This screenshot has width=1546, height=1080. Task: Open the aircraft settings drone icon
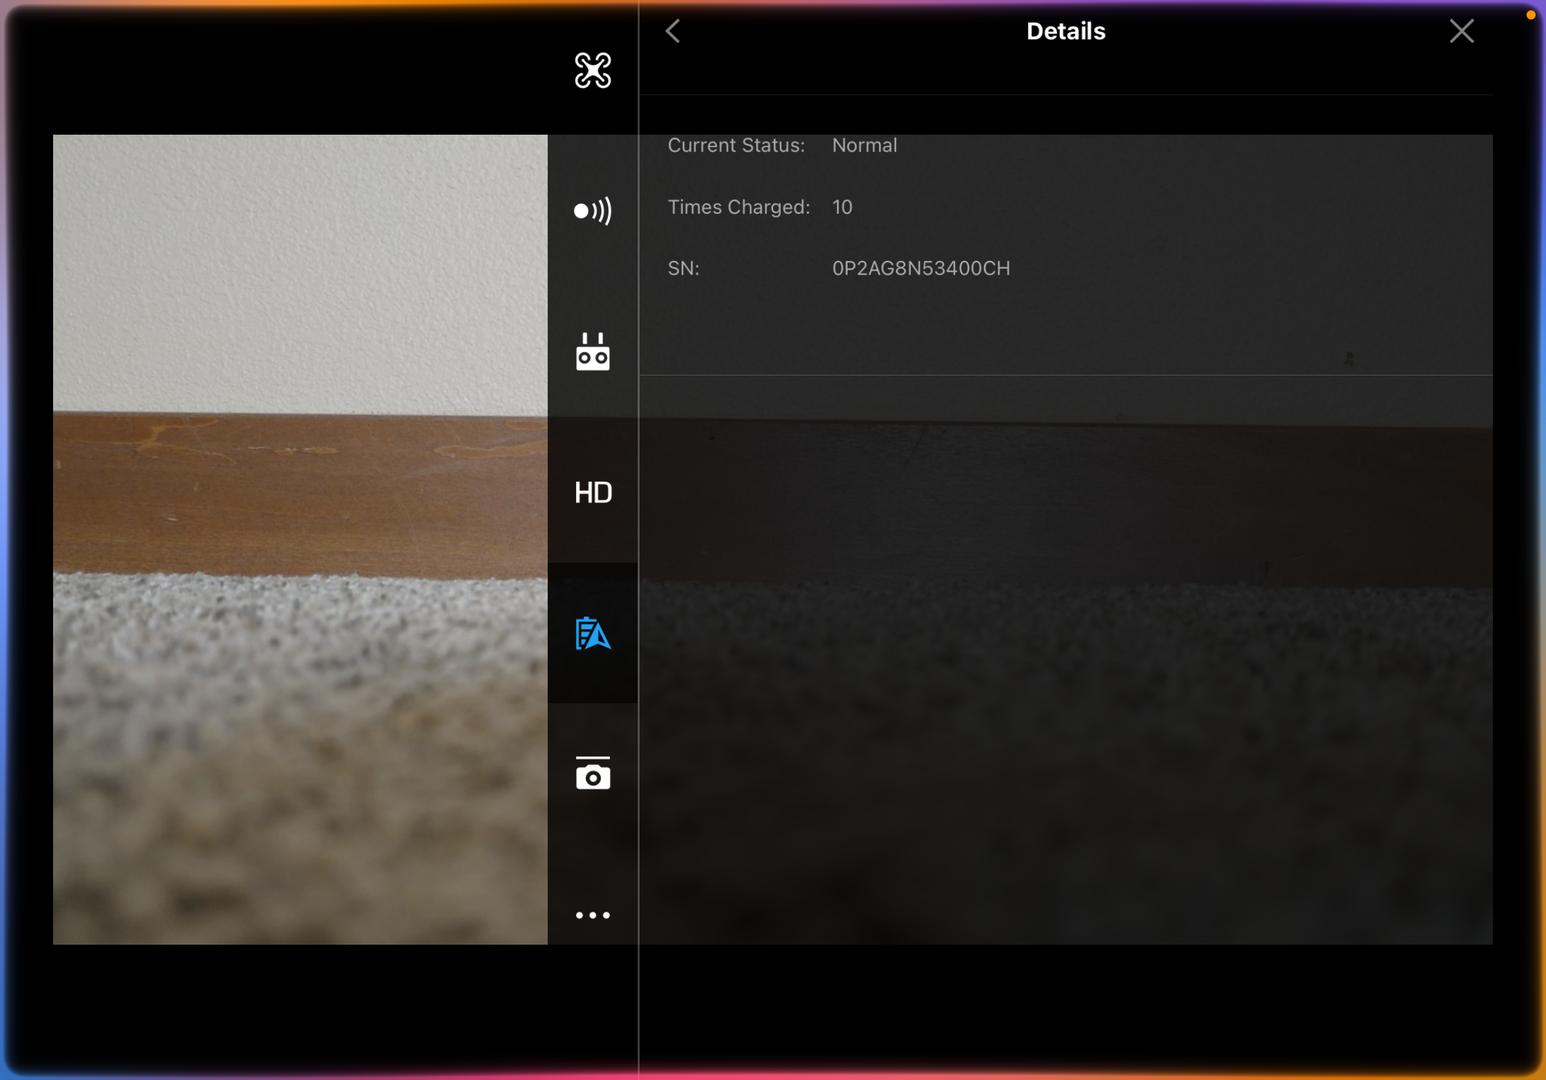[593, 70]
